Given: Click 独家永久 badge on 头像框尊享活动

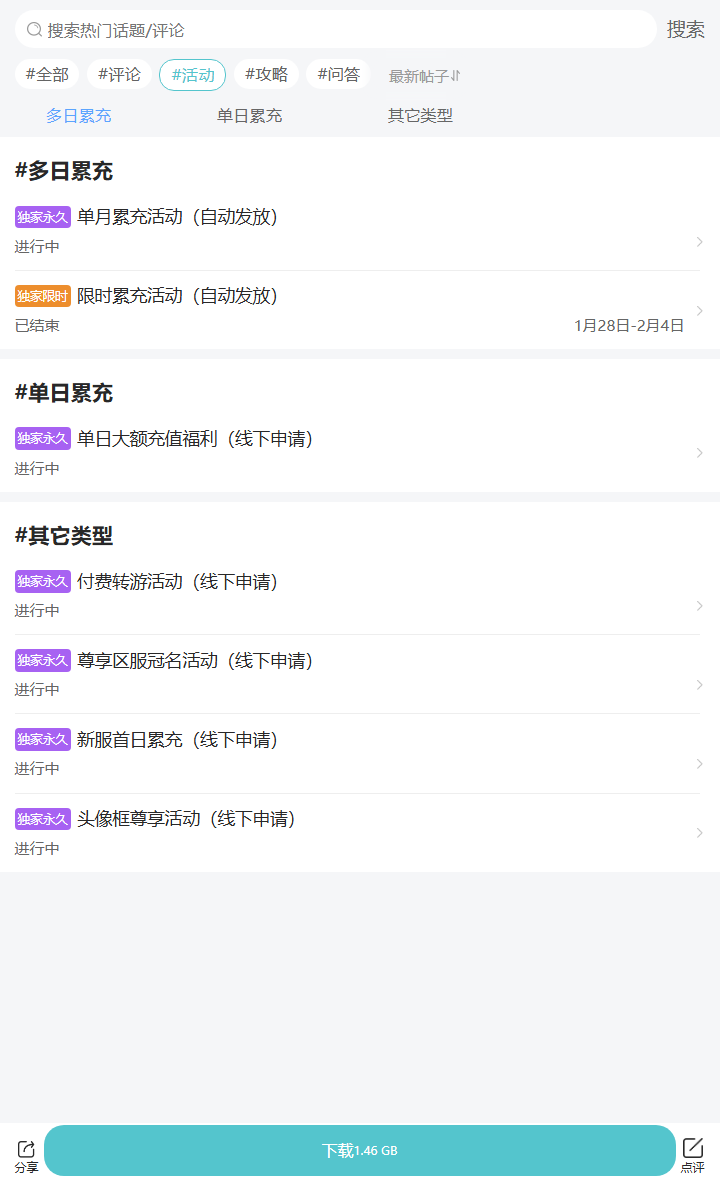Looking at the screenshot, I should tap(43, 819).
